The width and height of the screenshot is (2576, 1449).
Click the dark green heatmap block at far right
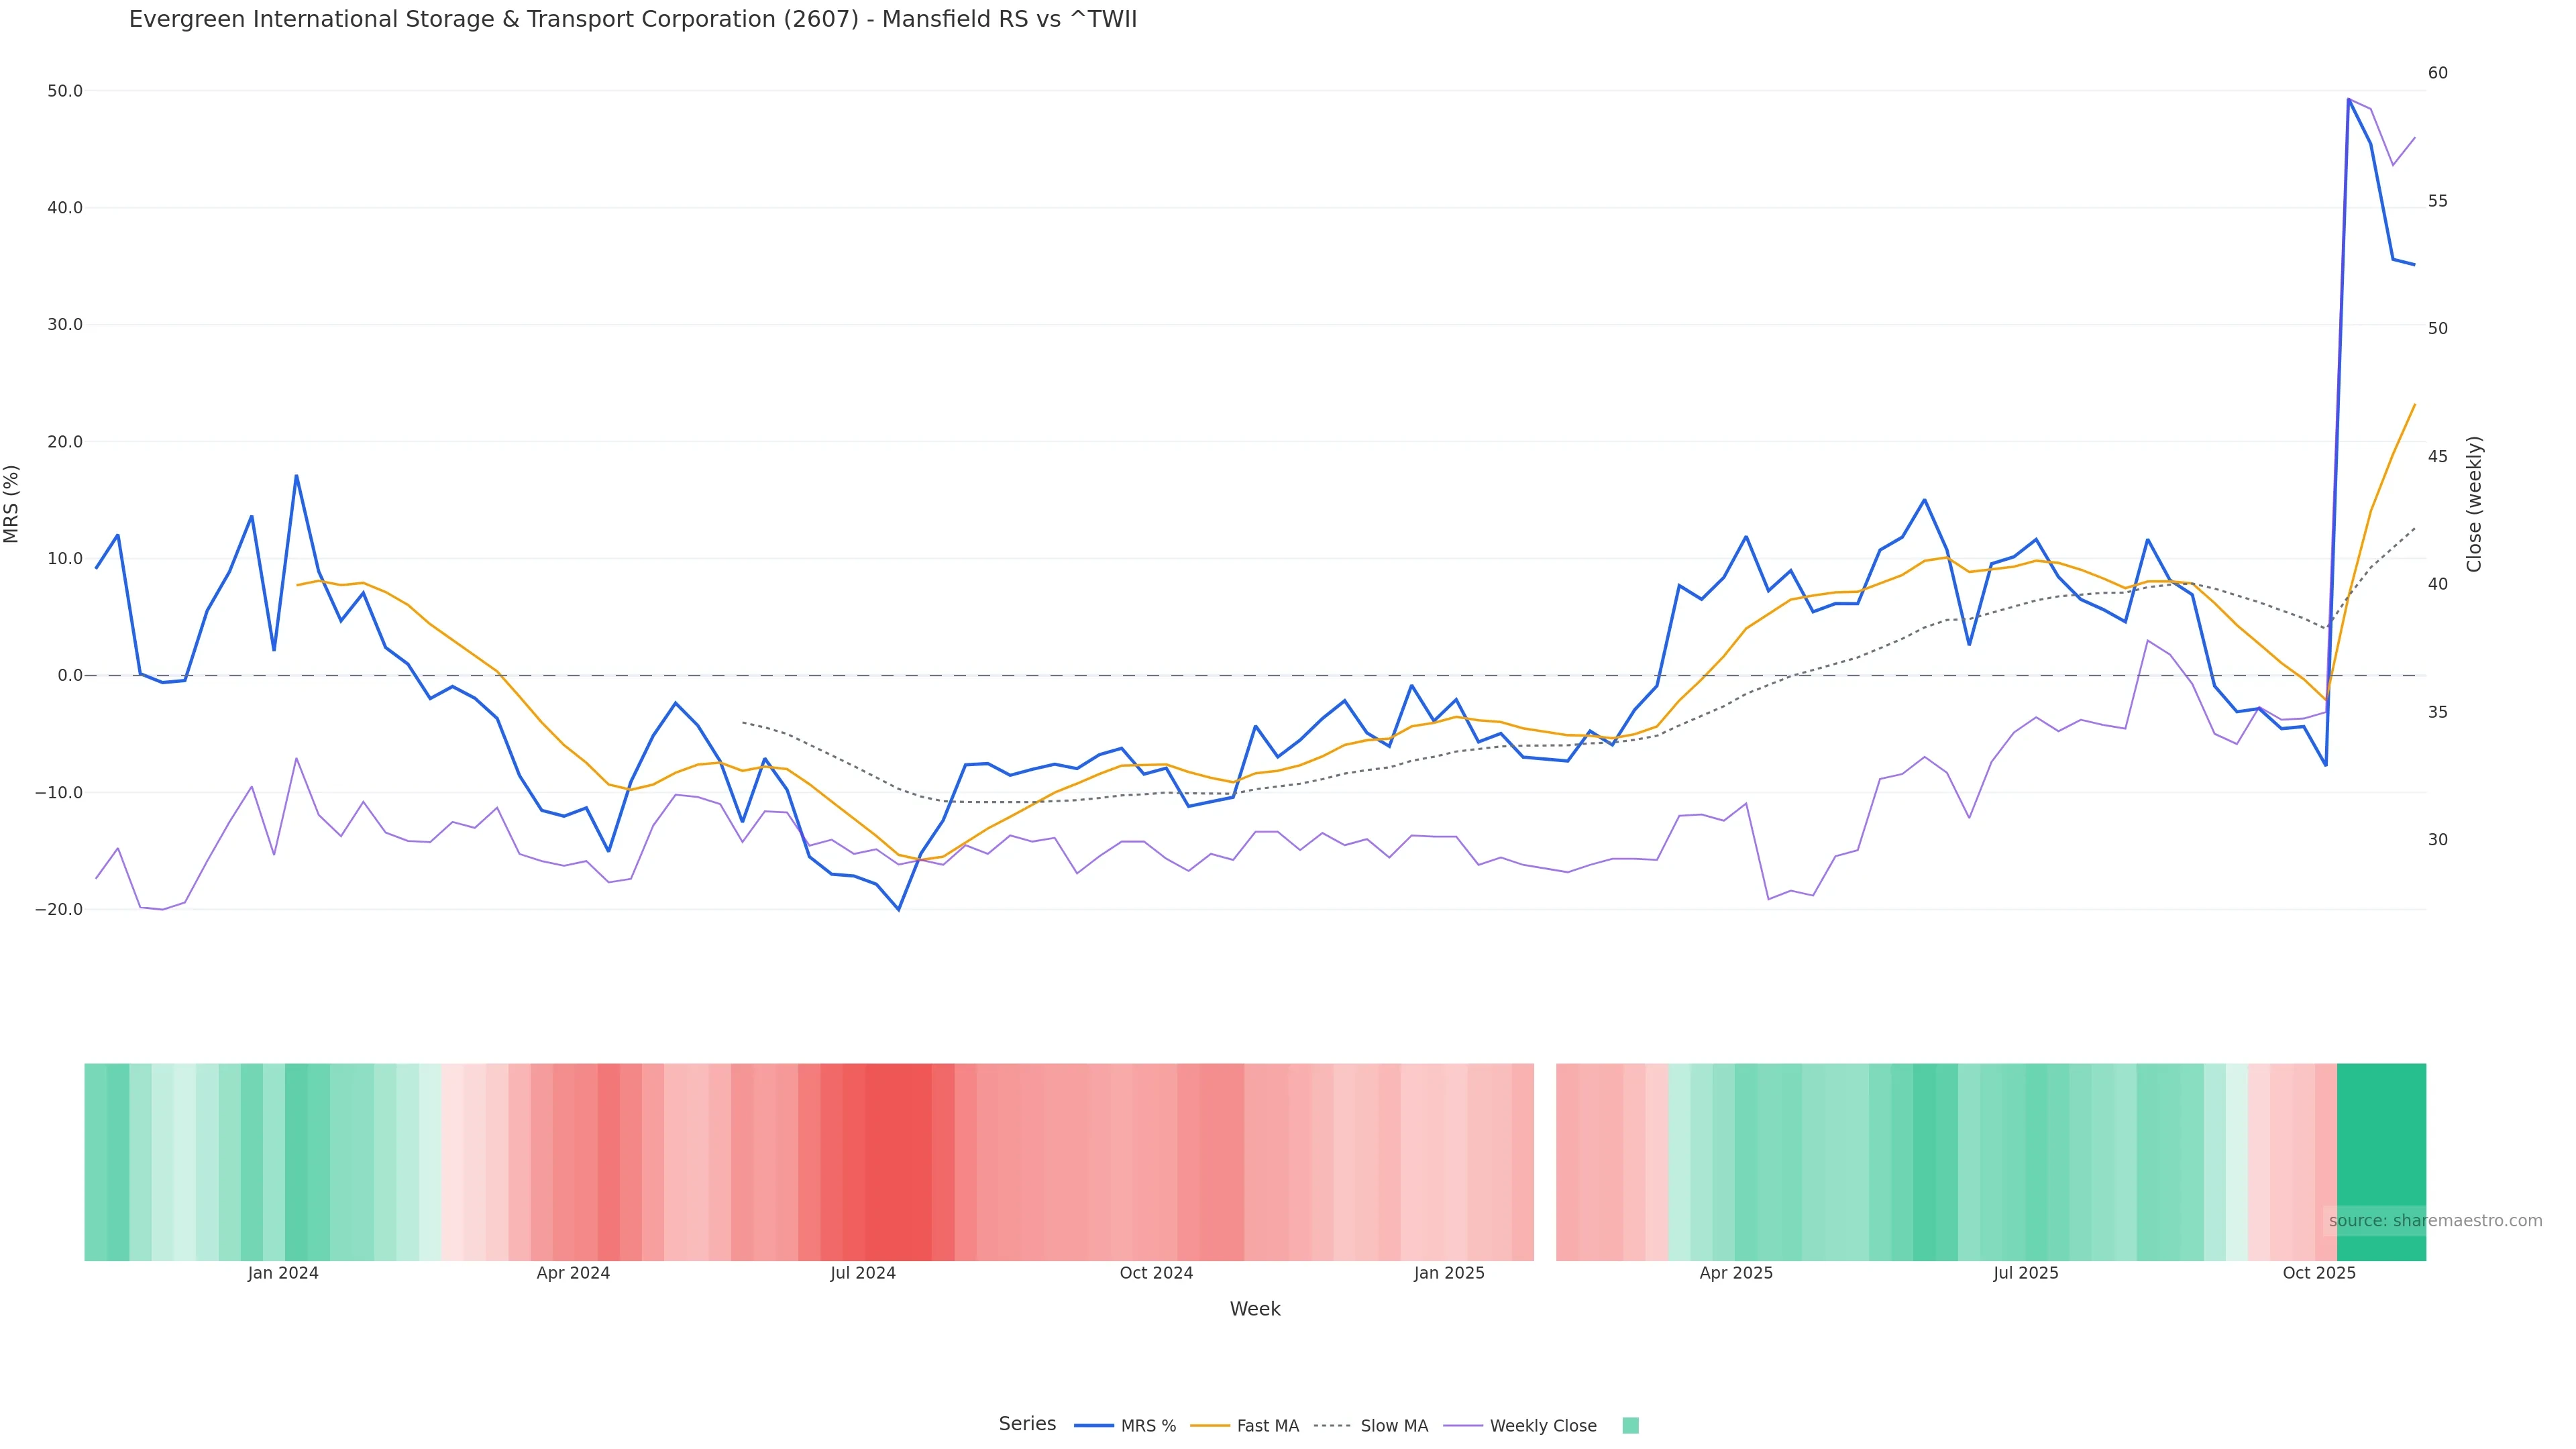pyautogui.click(x=2380, y=1161)
